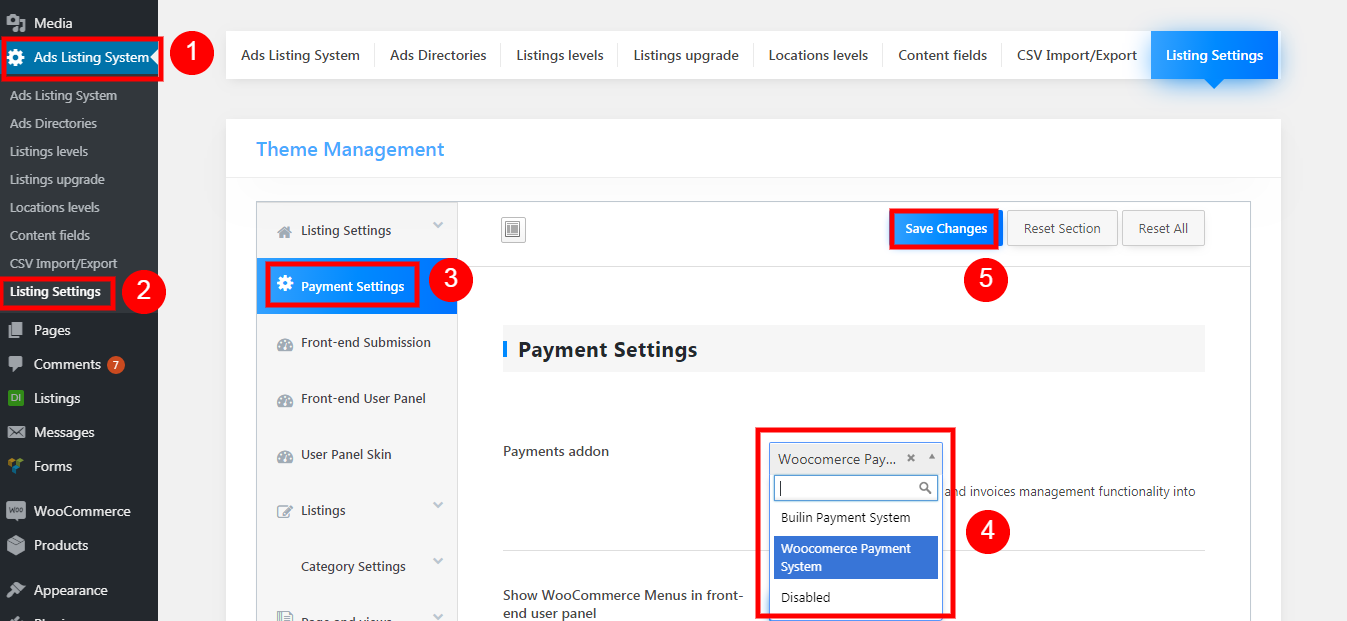Open the Comments menu item

(x=79, y=364)
